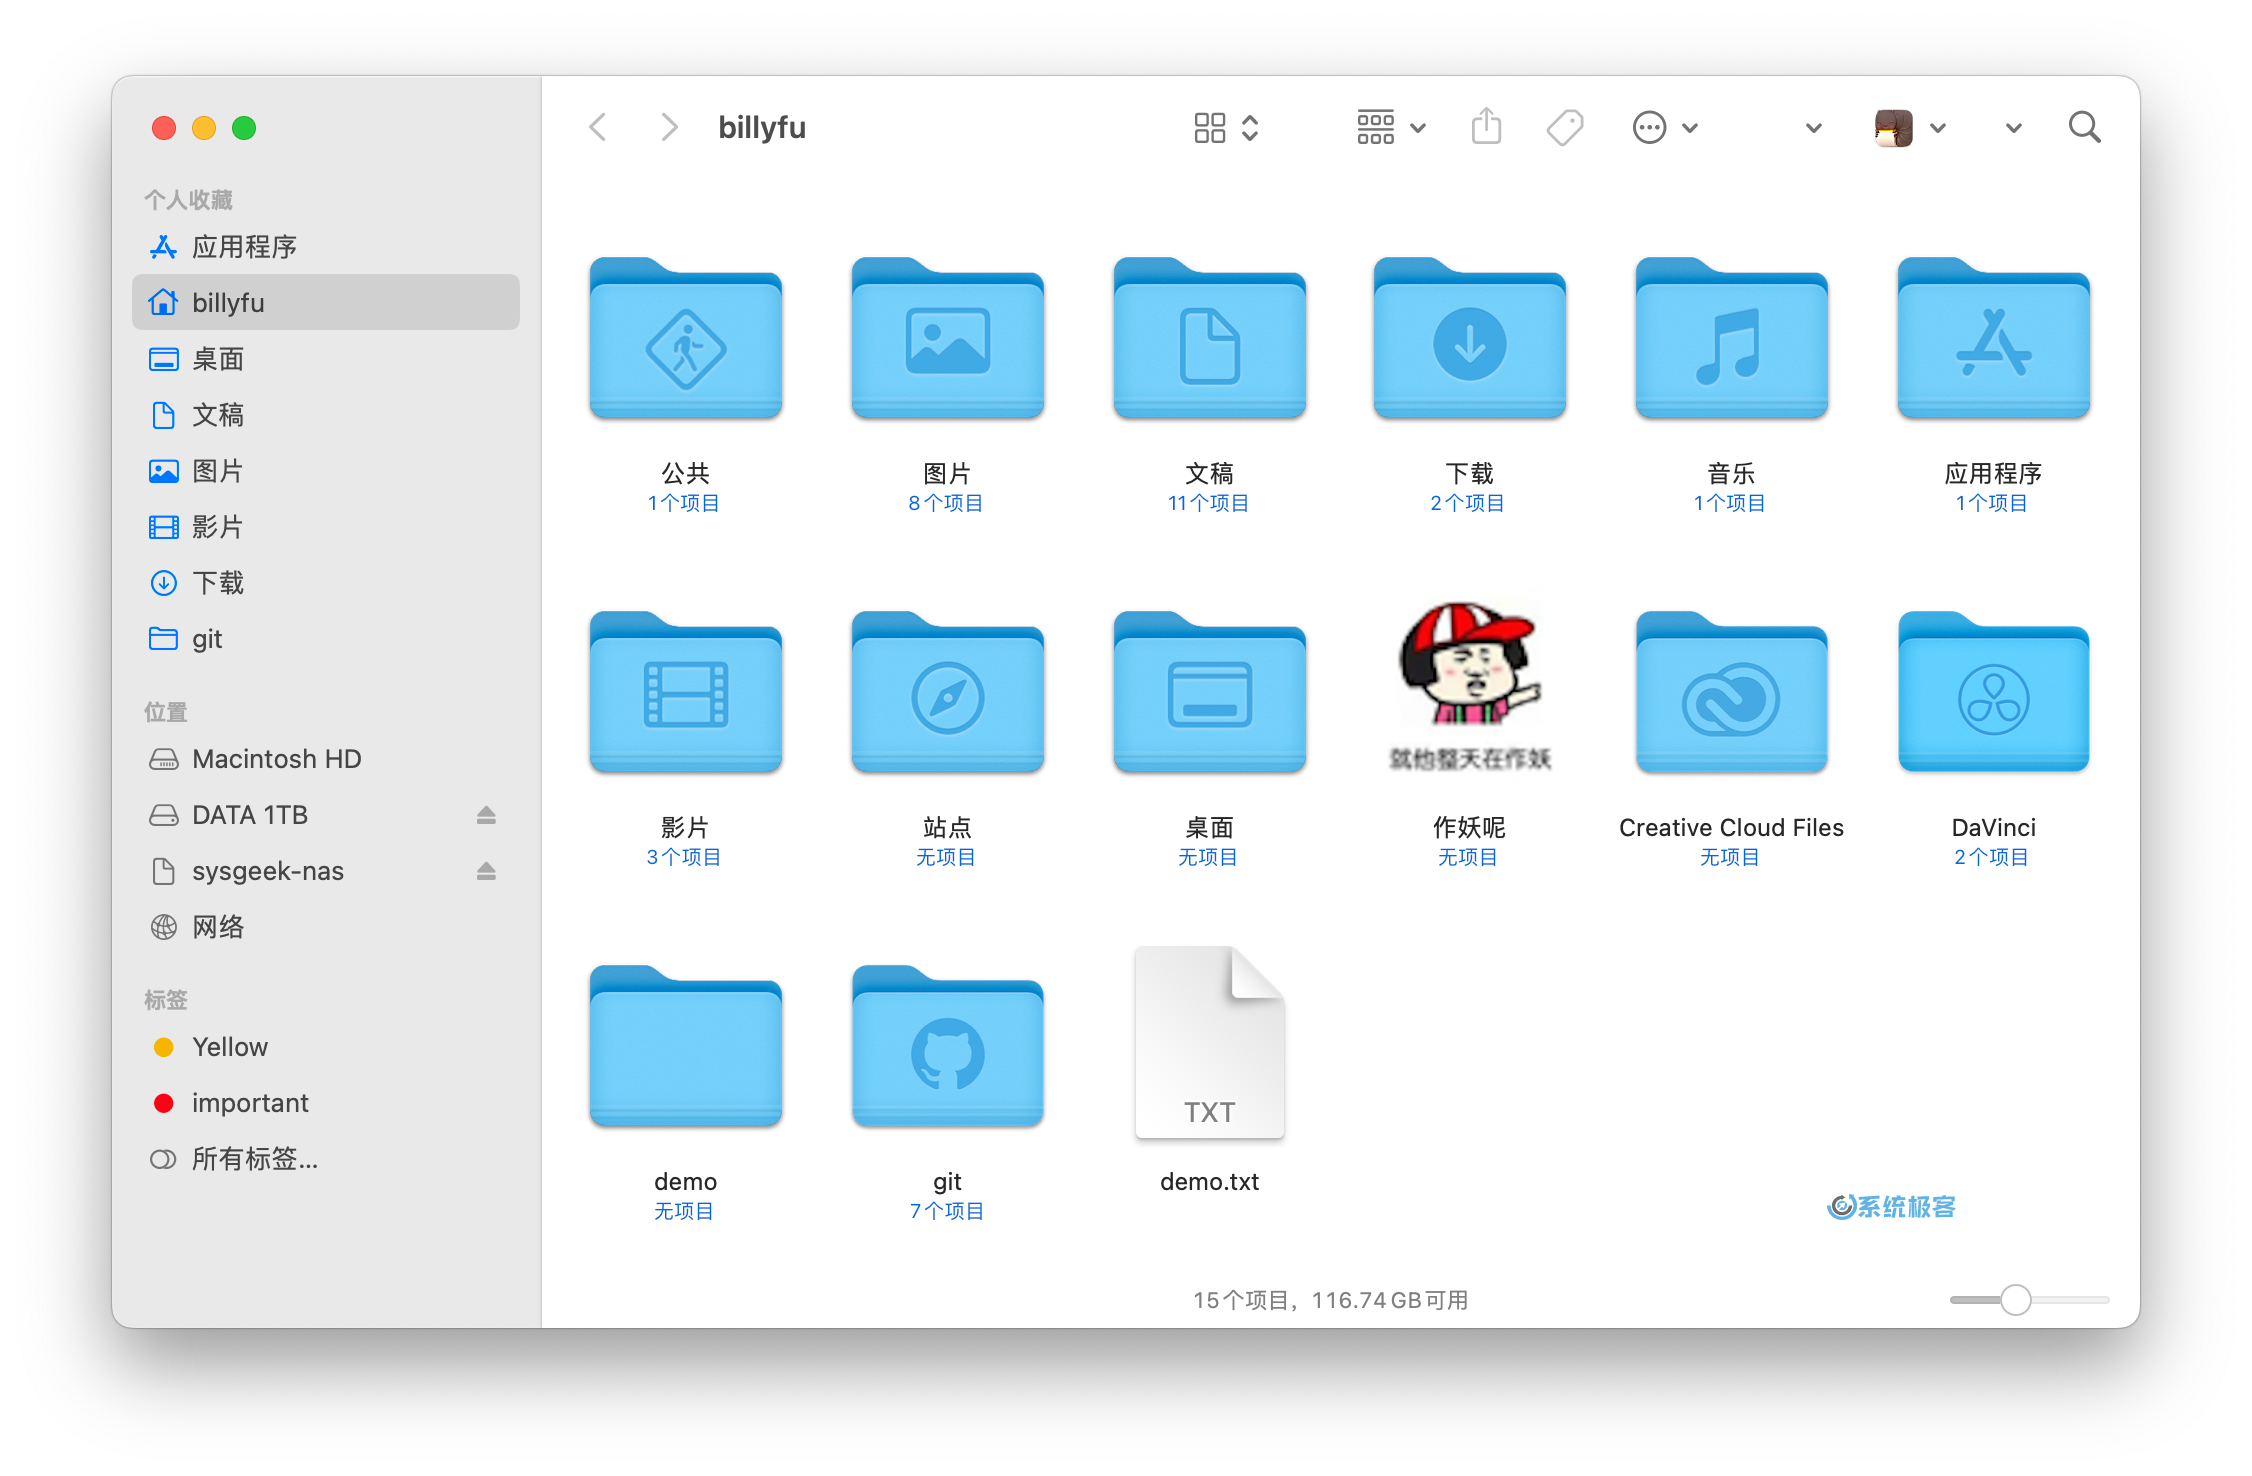2252x1476 pixels.
Task: Select Yellow tag in sidebar
Action: coord(229,1046)
